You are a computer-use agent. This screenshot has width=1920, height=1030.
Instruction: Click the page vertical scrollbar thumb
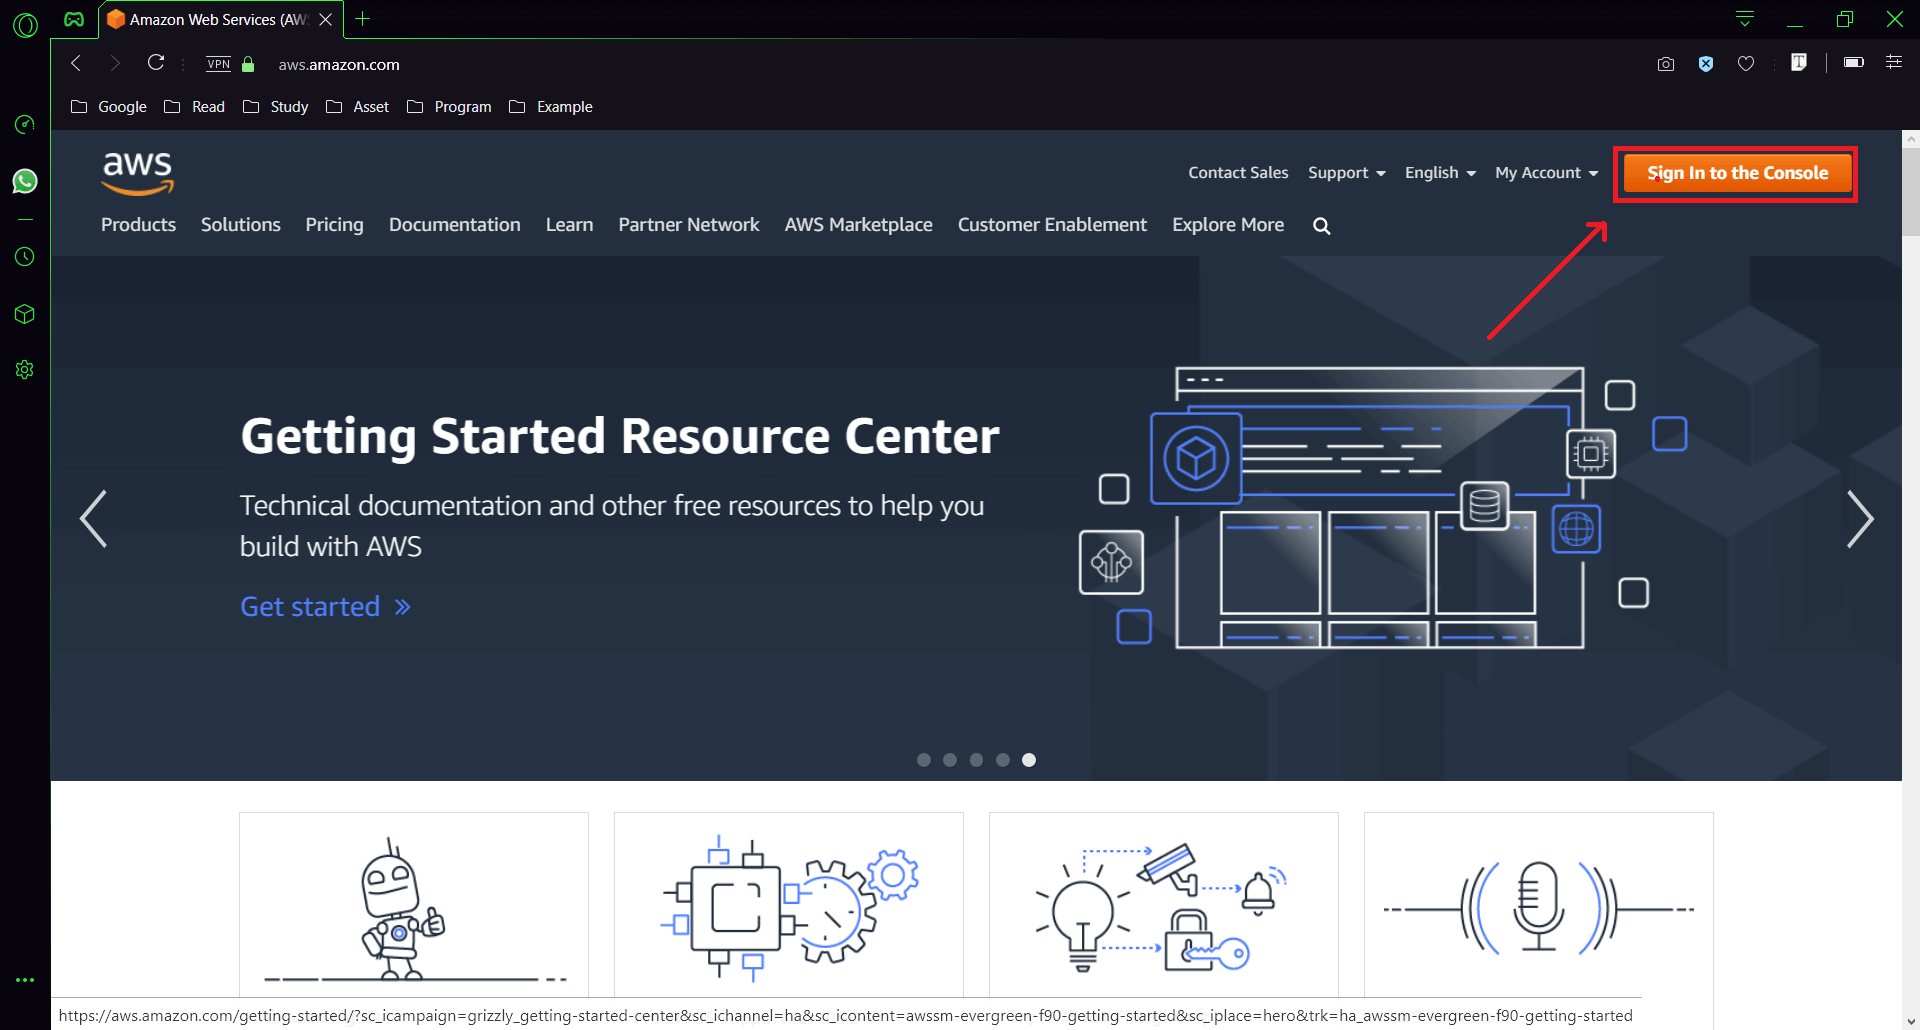[1911, 192]
